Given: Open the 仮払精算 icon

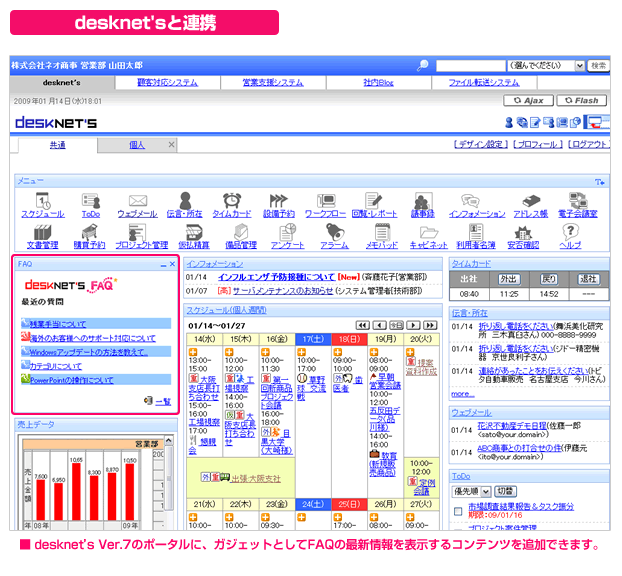Looking at the screenshot, I should coord(194,232).
